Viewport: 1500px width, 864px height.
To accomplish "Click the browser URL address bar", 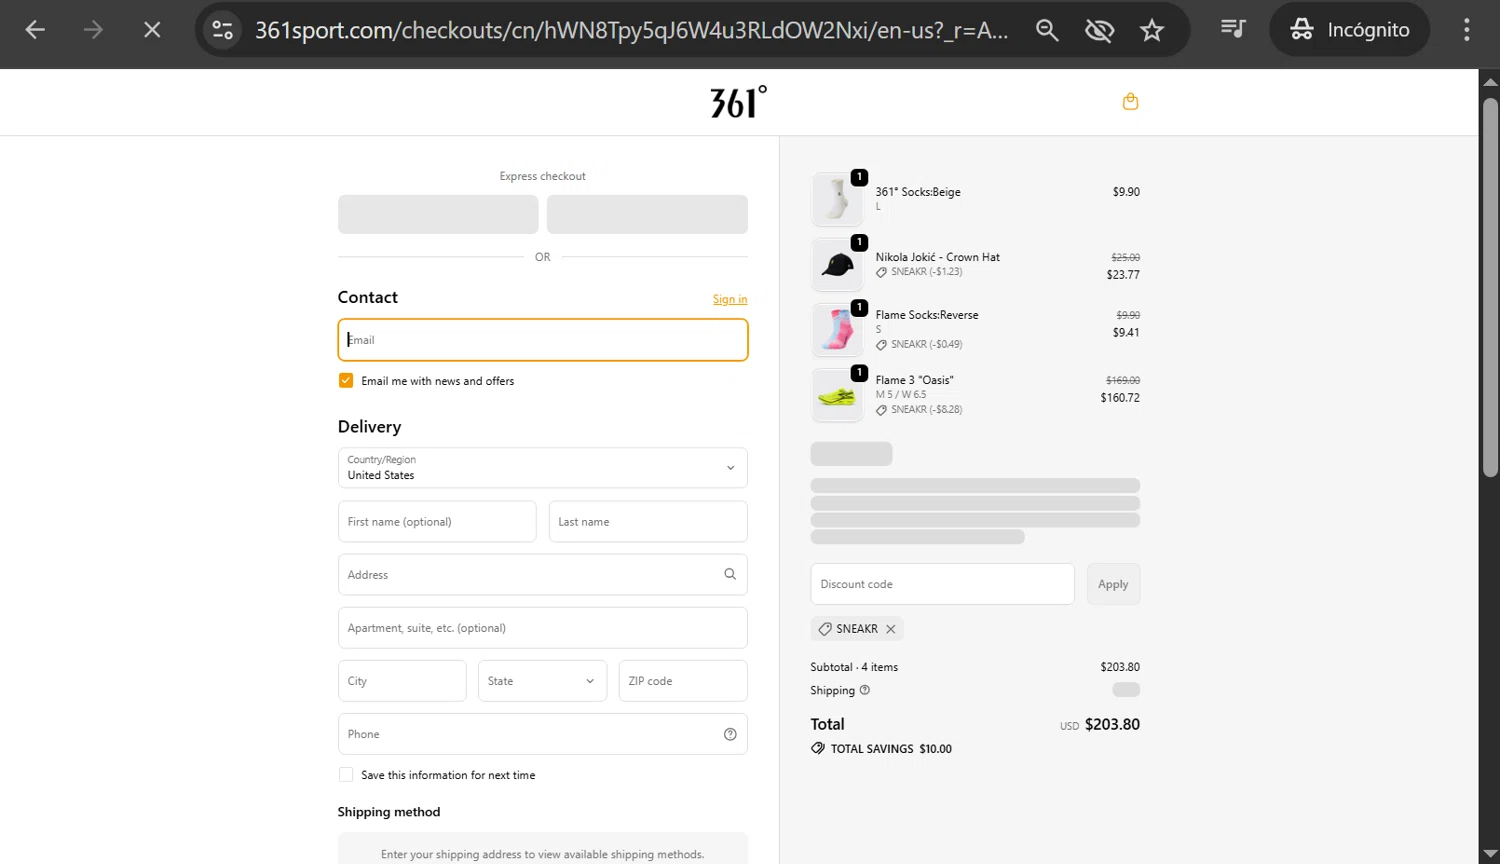I will 631,30.
